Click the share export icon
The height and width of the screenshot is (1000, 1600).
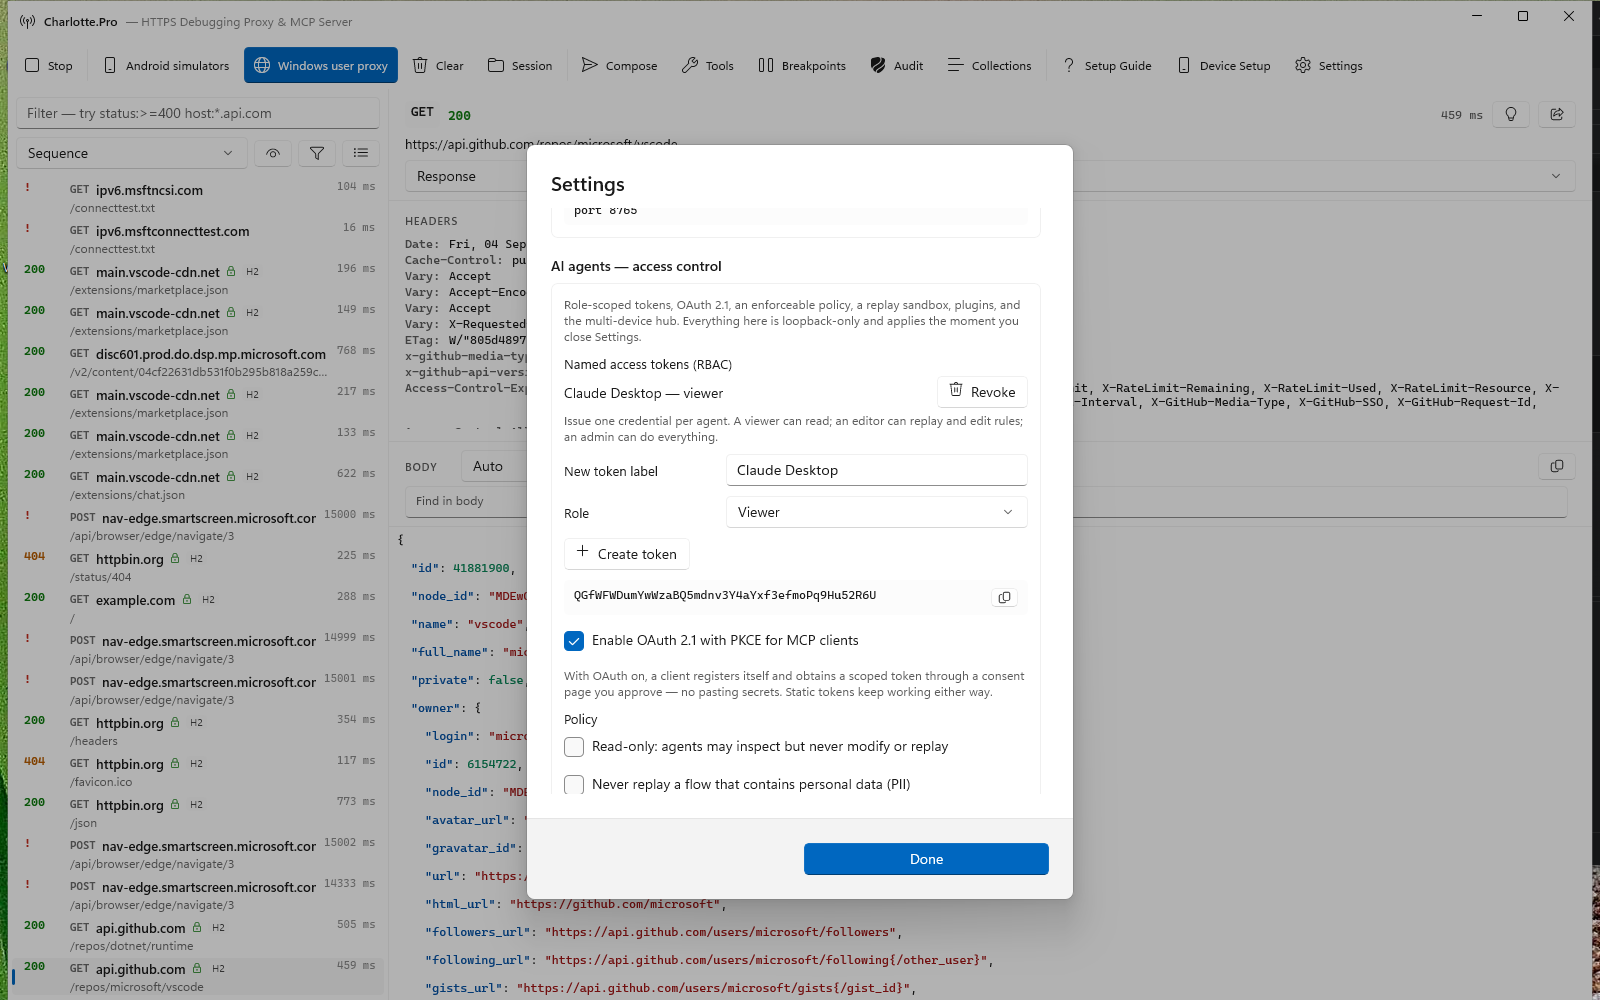click(1557, 114)
